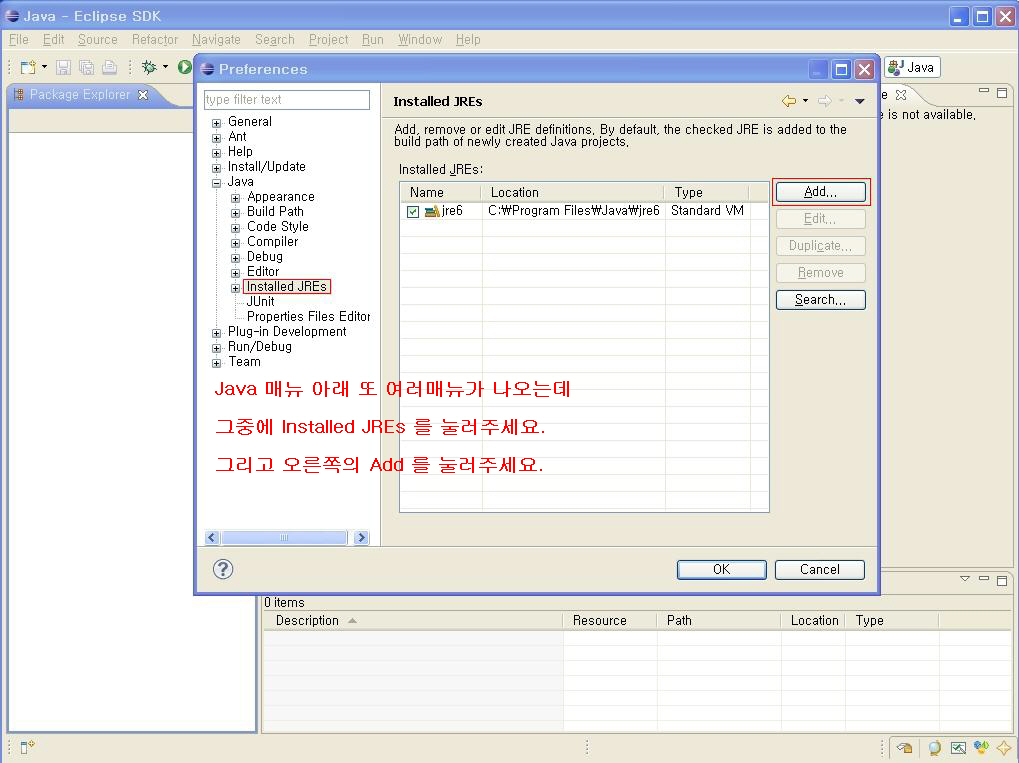Open the Navigate menu

click(216, 40)
